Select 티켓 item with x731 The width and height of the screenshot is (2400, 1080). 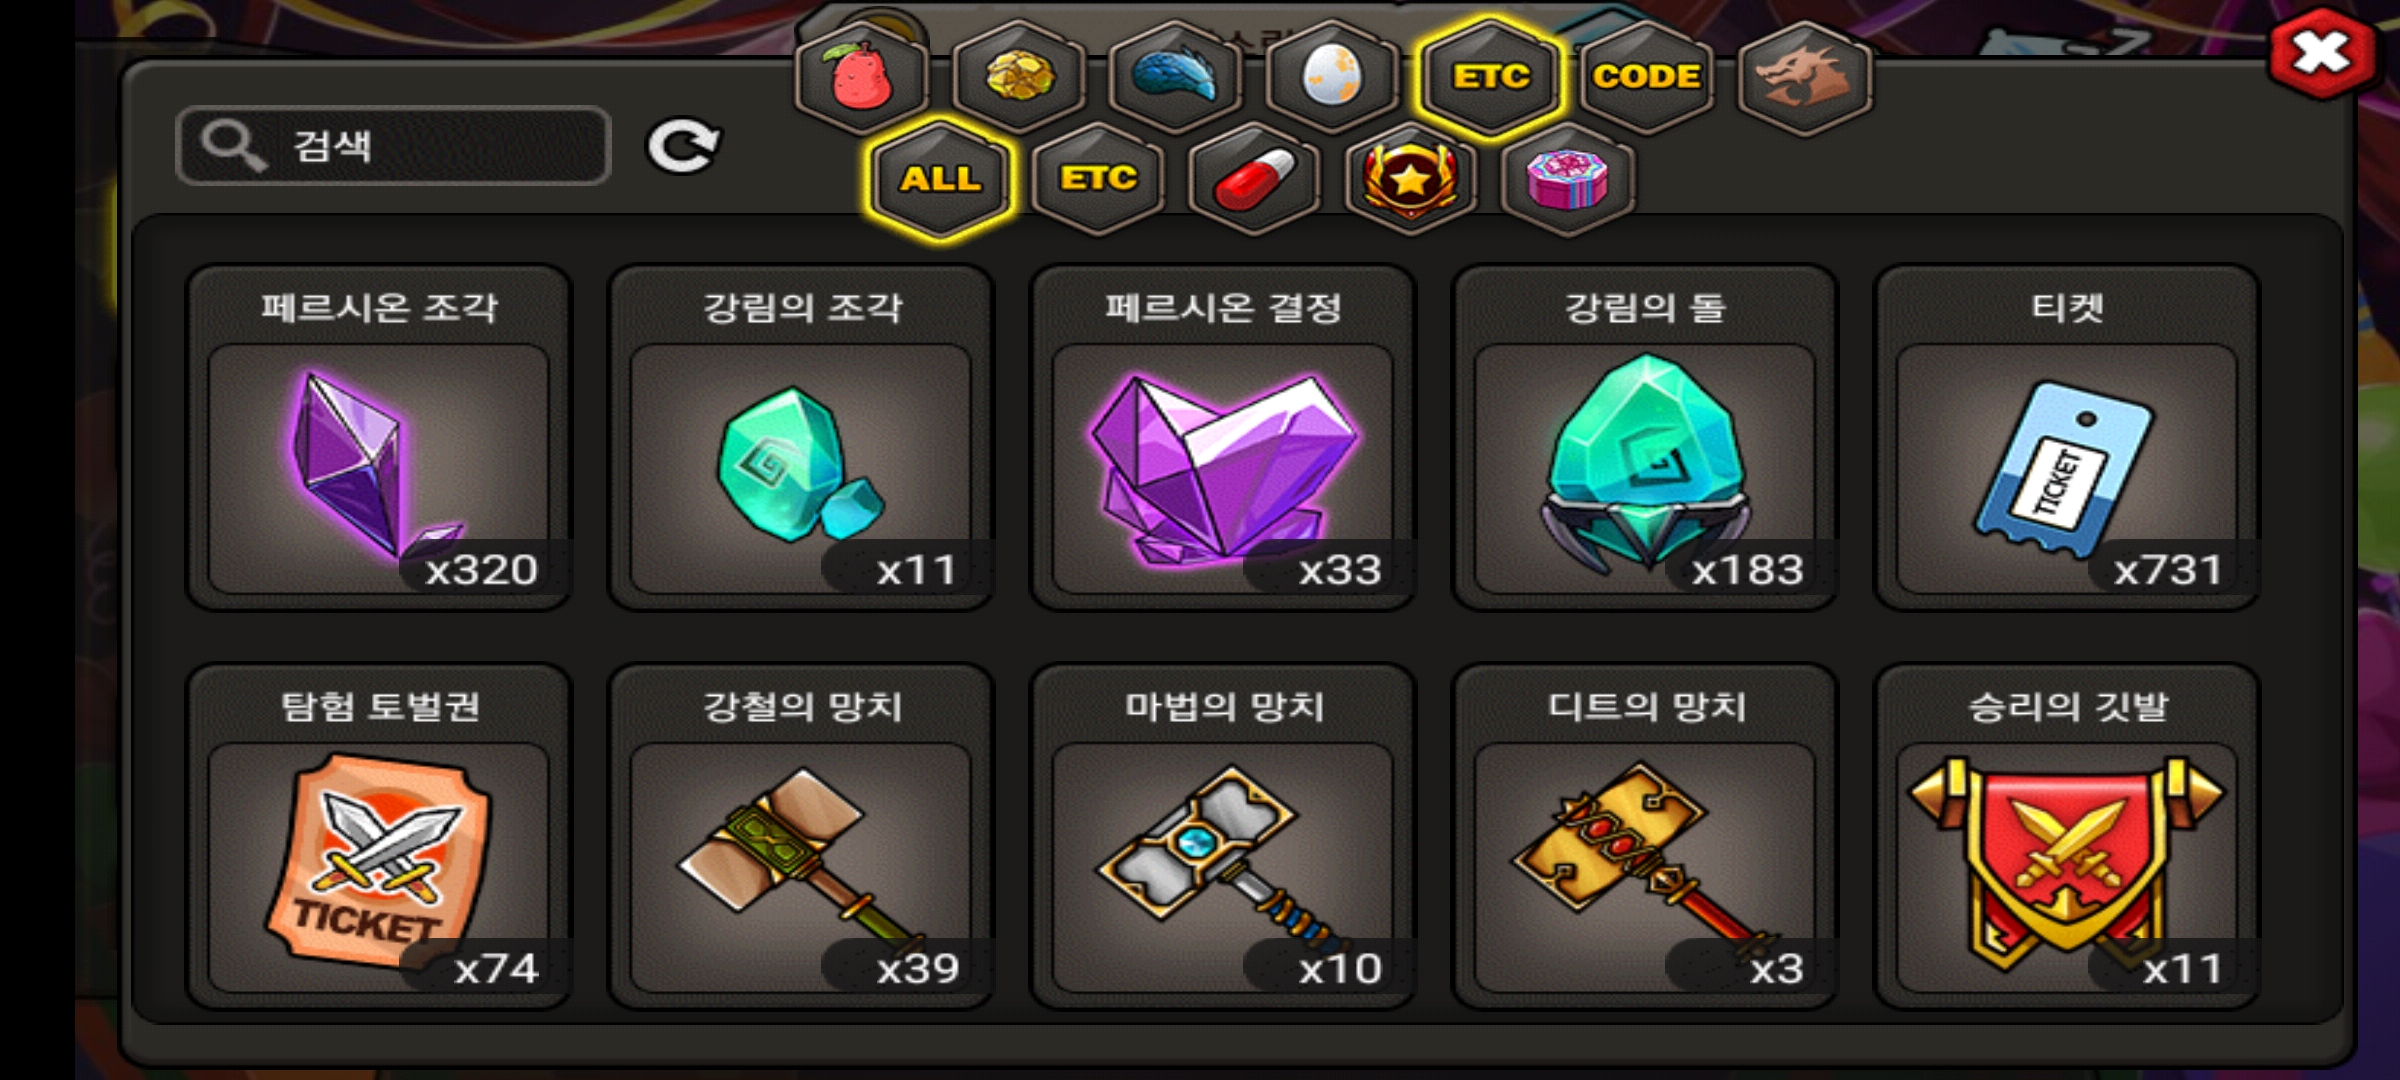click(2067, 438)
